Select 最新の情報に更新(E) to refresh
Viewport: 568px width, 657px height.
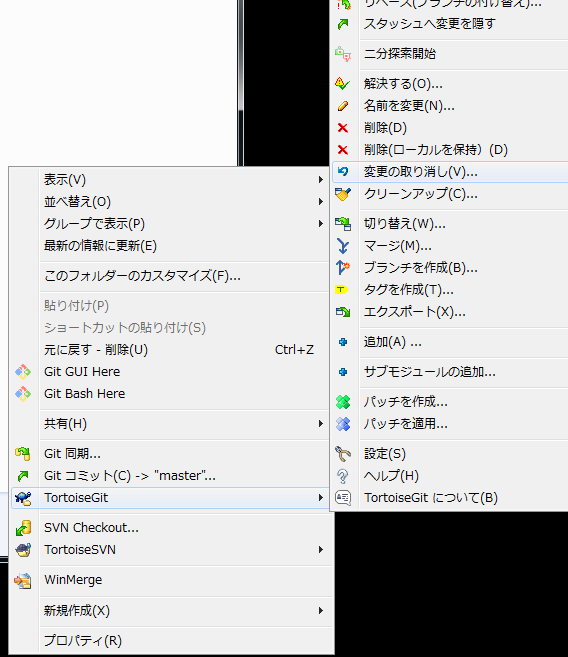tap(170, 246)
